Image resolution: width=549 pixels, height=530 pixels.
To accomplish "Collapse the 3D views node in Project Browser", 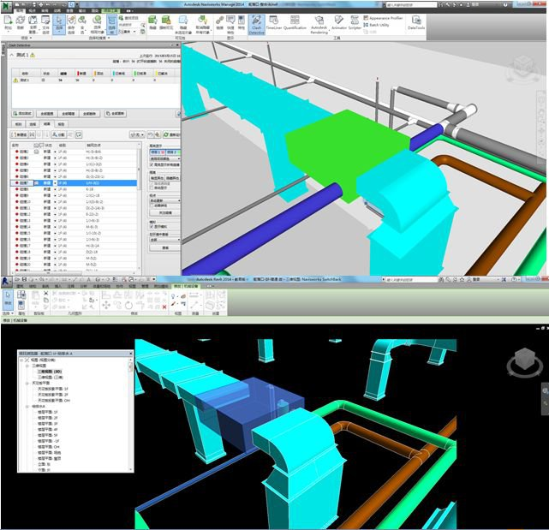I will click(x=27, y=366).
